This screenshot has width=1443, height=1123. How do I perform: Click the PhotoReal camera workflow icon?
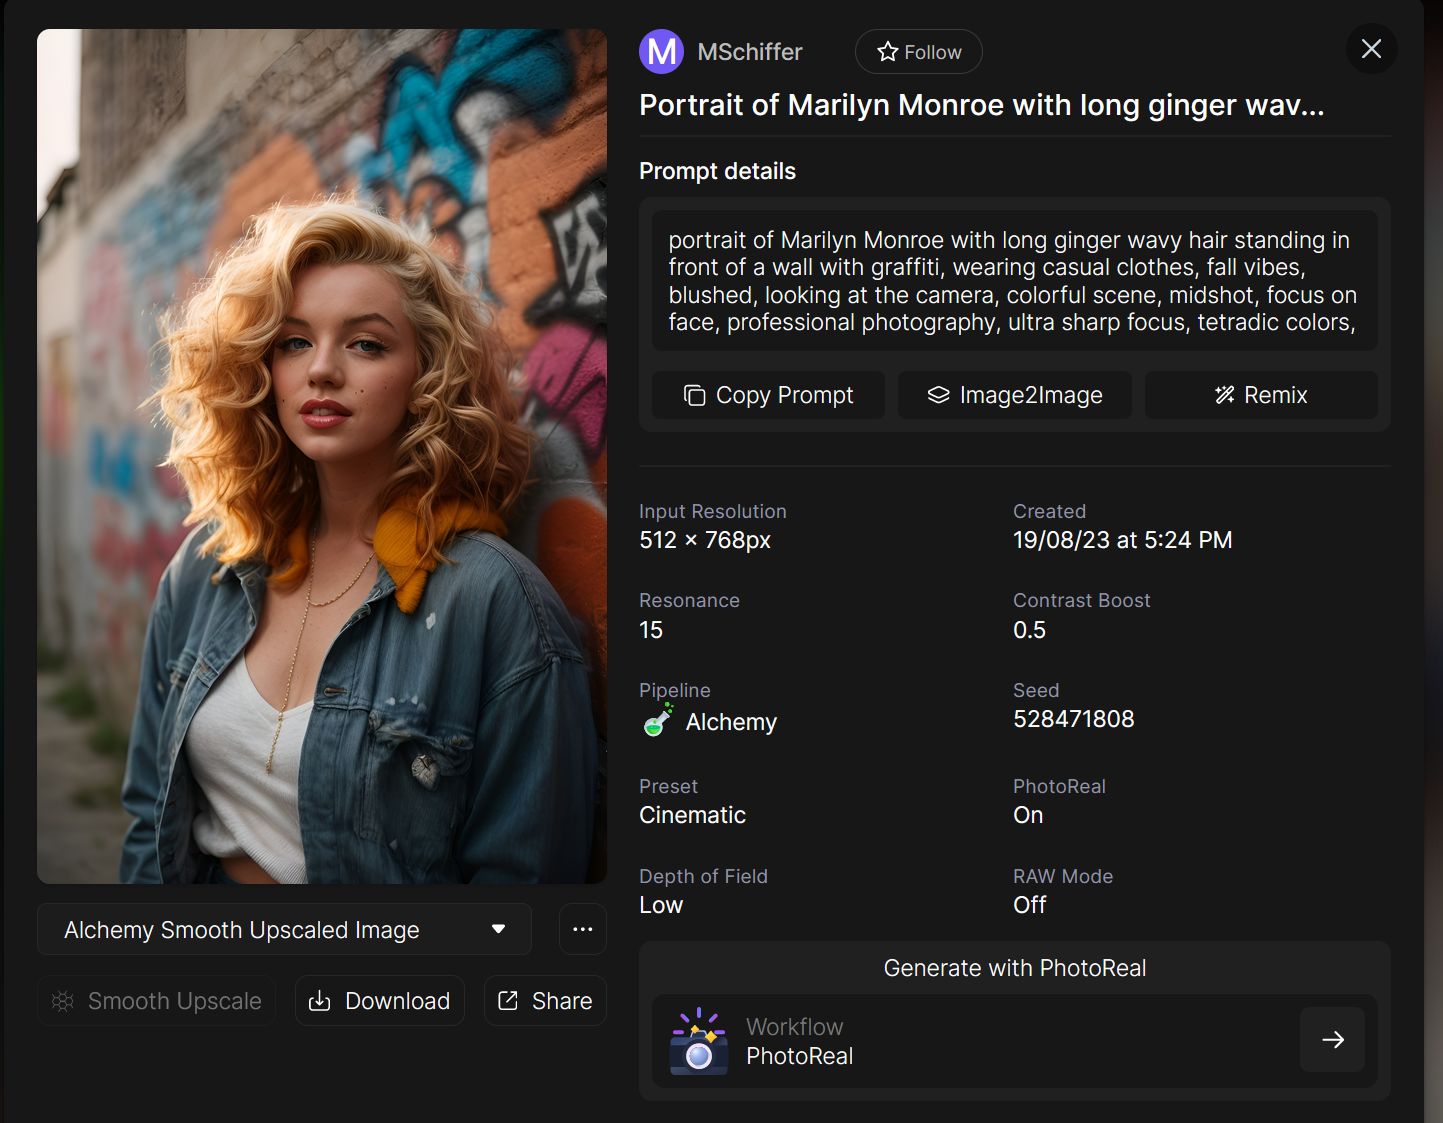click(x=698, y=1041)
